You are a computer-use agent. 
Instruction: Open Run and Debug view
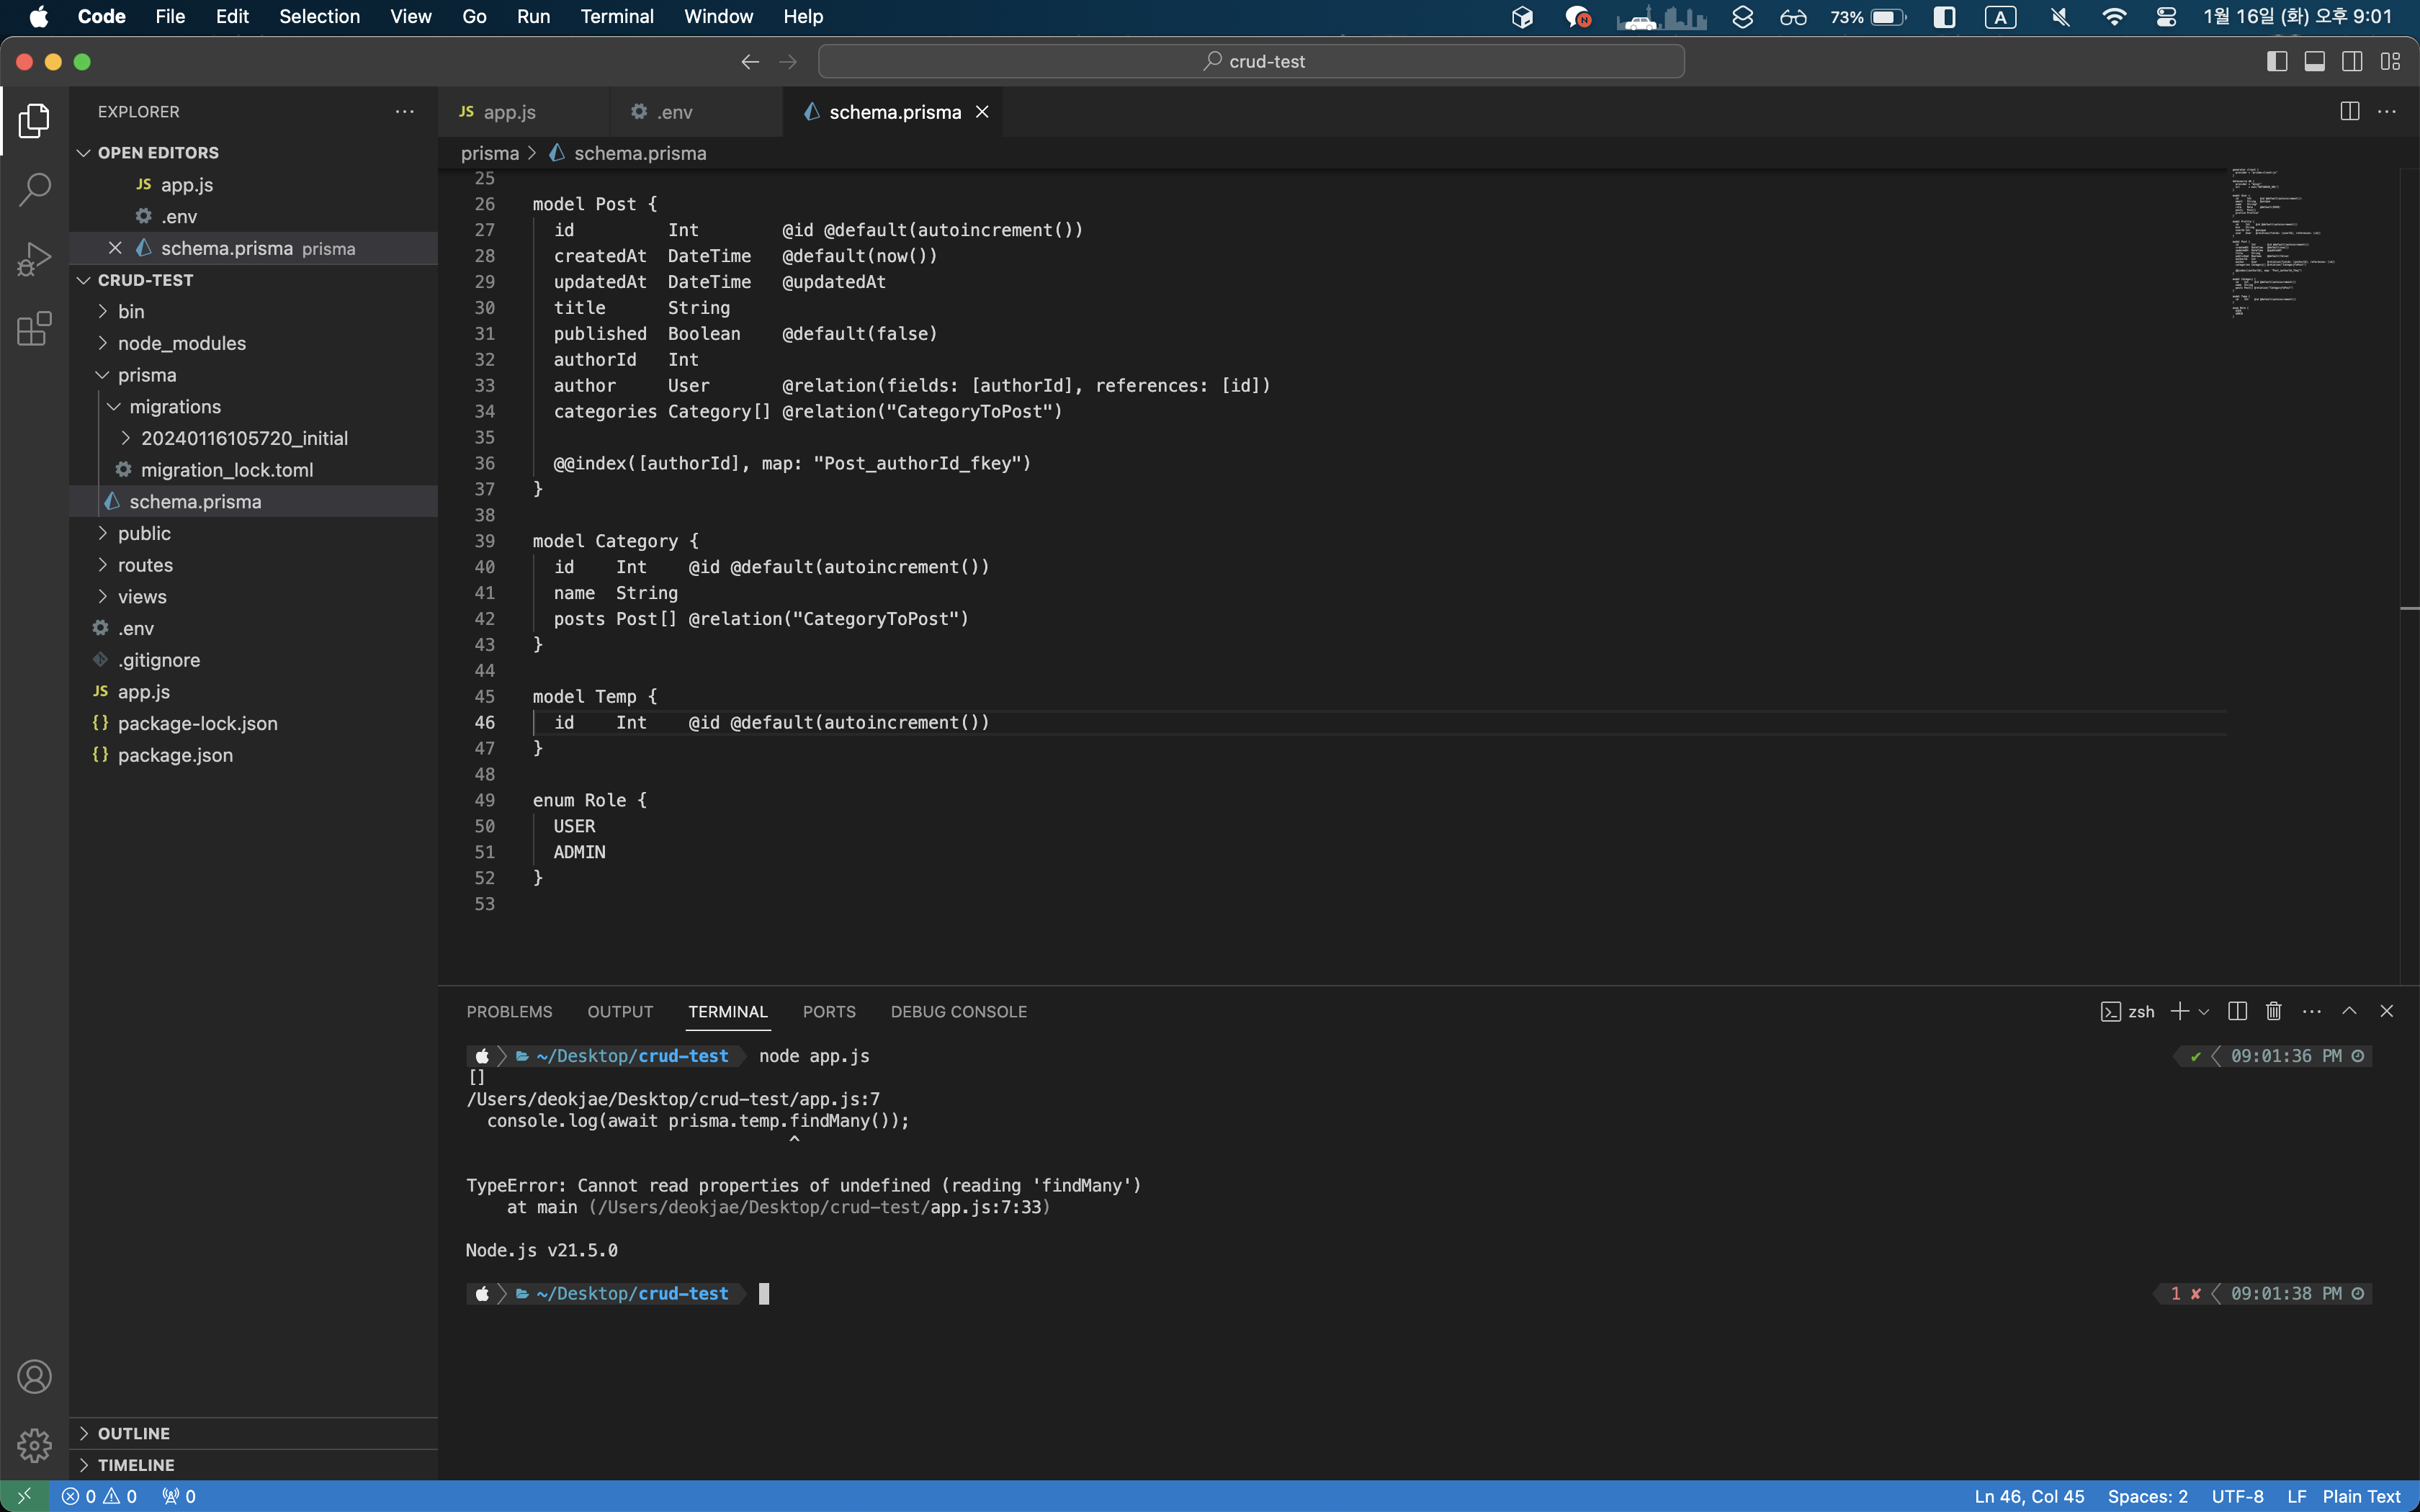(x=34, y=259)
